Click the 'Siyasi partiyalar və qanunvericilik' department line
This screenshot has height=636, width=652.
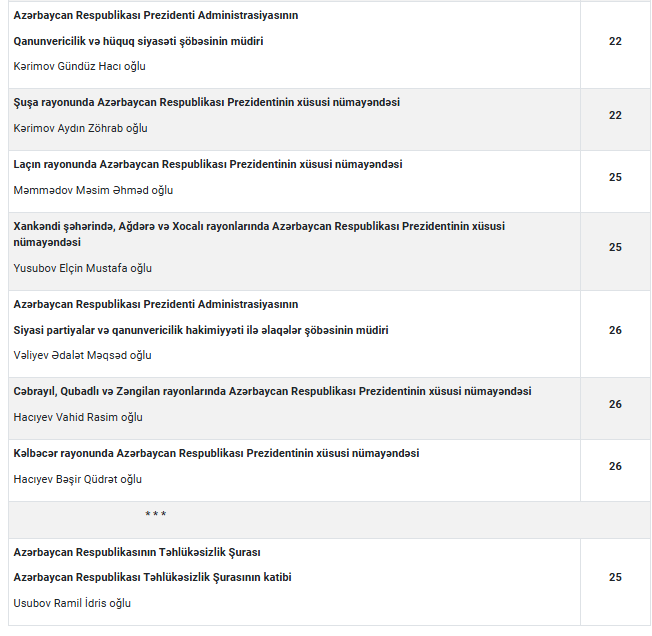point(201,330)
